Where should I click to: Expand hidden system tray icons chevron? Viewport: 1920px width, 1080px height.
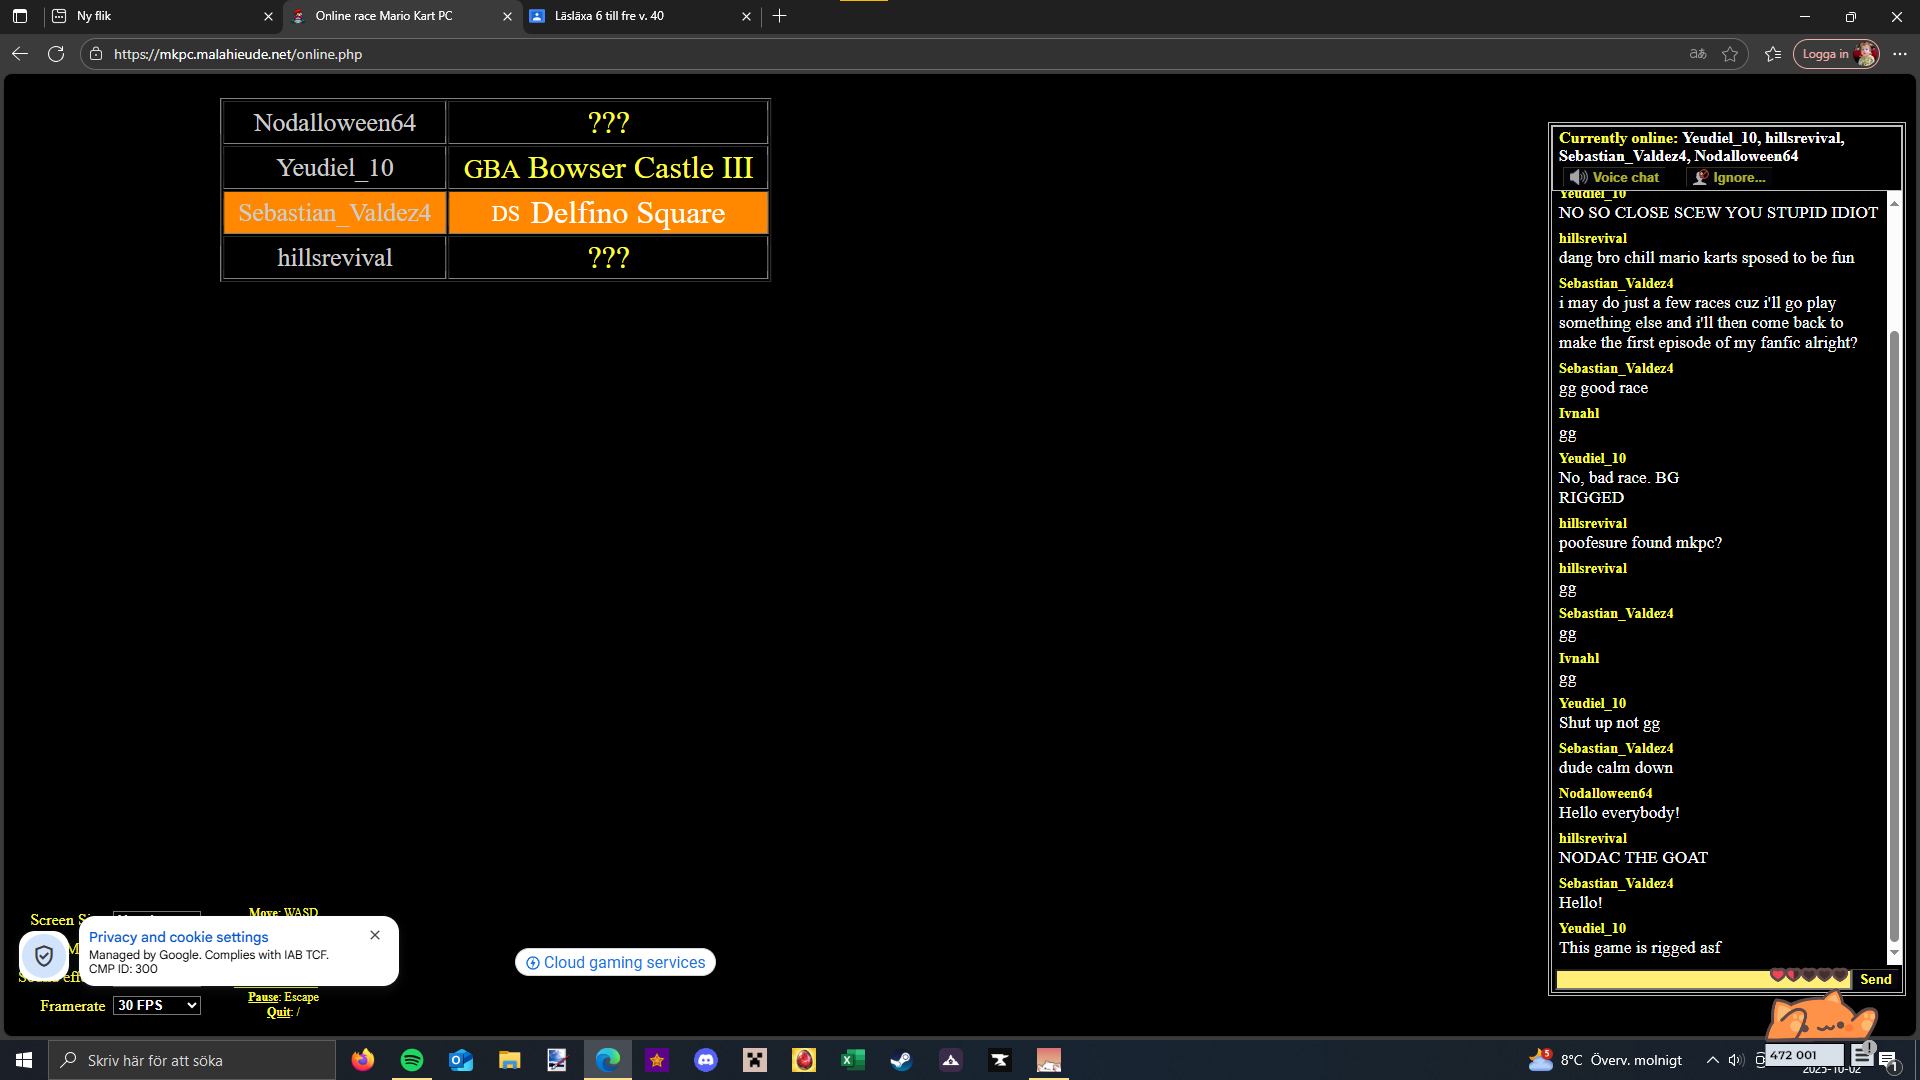pyautogui.click(x=1712, y=1060)
